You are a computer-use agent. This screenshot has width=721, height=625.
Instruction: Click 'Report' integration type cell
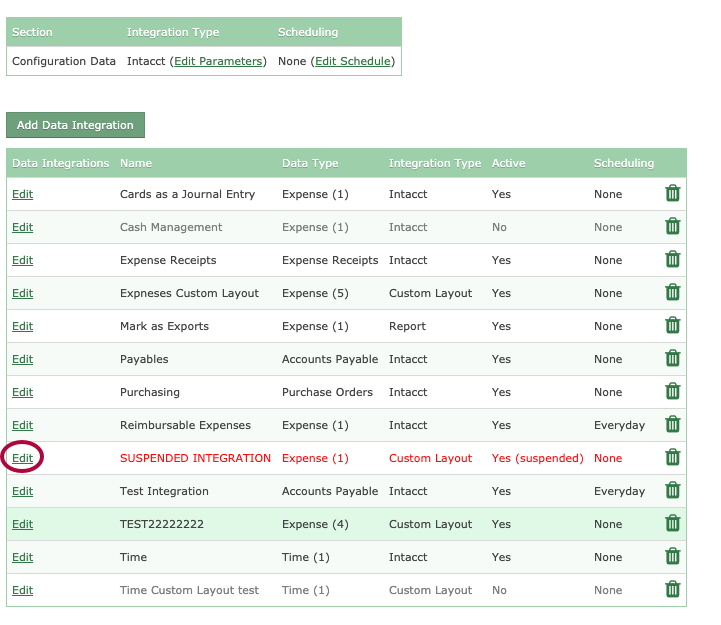[407, 326]
